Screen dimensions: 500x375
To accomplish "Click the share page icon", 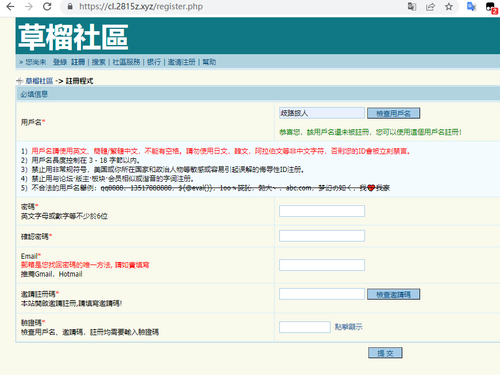I will point(430,7).
